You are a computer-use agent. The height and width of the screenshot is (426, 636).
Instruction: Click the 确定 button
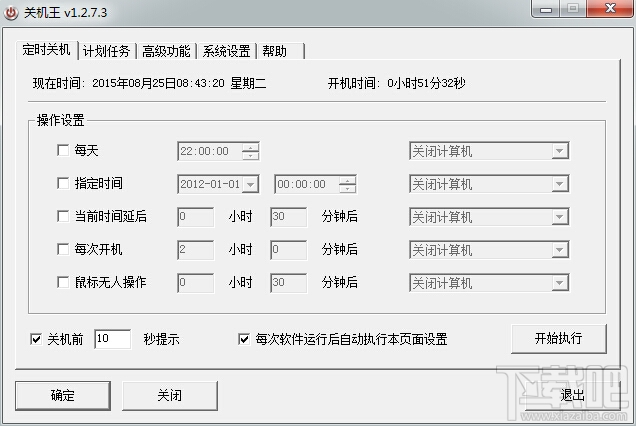pos(63,395)
